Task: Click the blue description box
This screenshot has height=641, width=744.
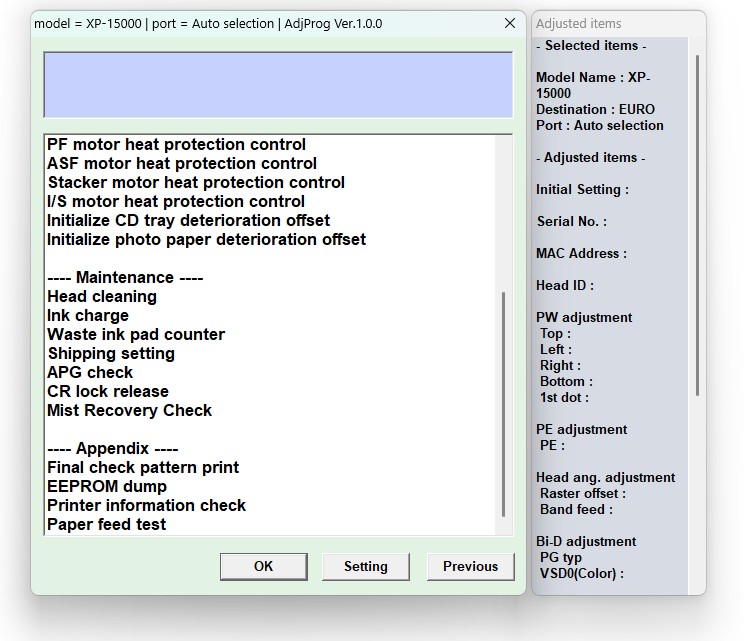Action: tap(278, 84)
